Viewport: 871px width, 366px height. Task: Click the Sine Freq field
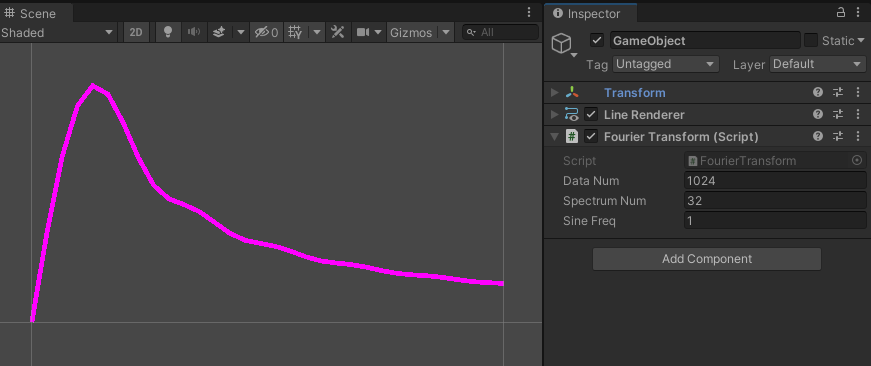[775, 220]
